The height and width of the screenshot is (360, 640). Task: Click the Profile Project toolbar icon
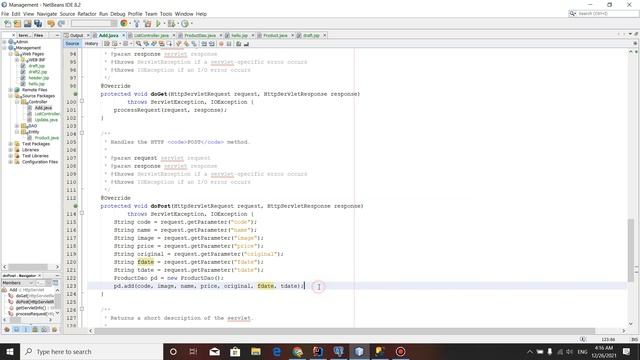[x=185, y=24]
